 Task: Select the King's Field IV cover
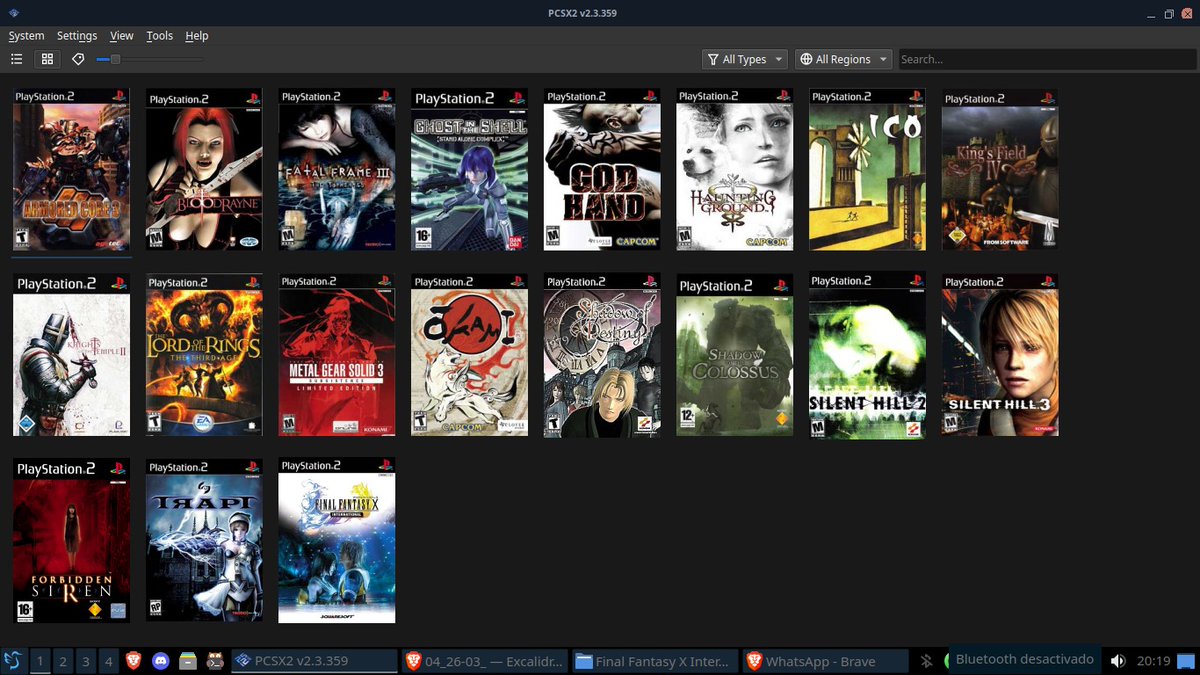[1000, 169]
